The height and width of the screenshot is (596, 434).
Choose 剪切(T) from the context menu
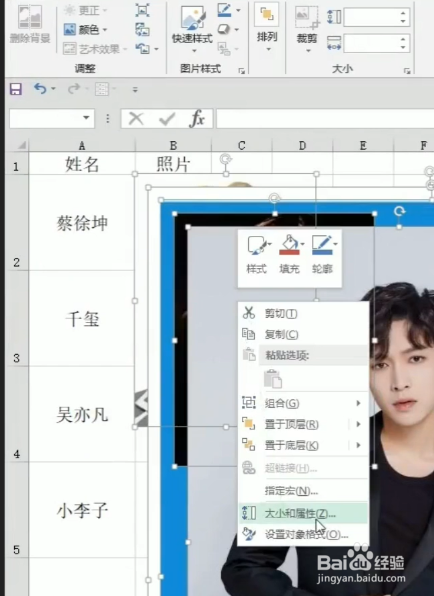pyautogui.click(x=303, y=314)
